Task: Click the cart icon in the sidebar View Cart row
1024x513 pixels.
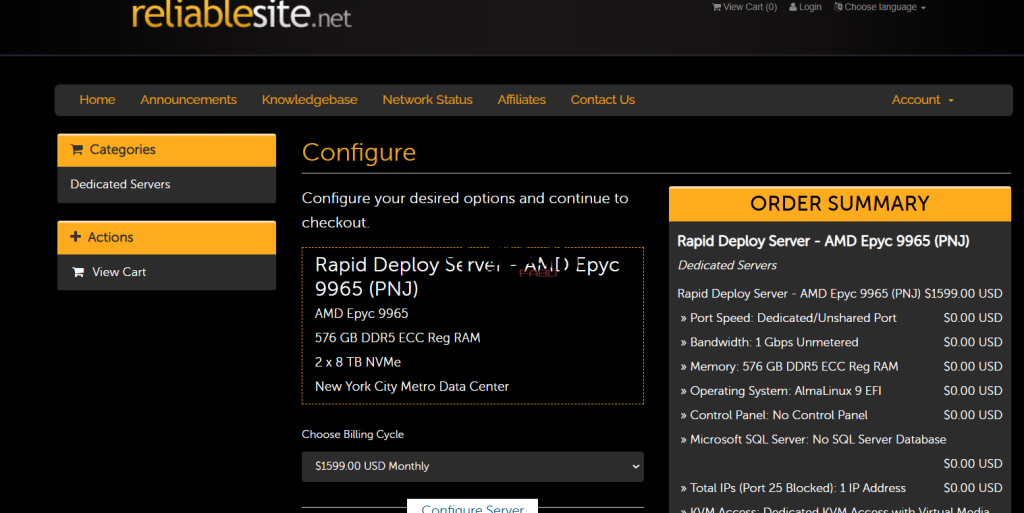Action: [x=78, y=272]
